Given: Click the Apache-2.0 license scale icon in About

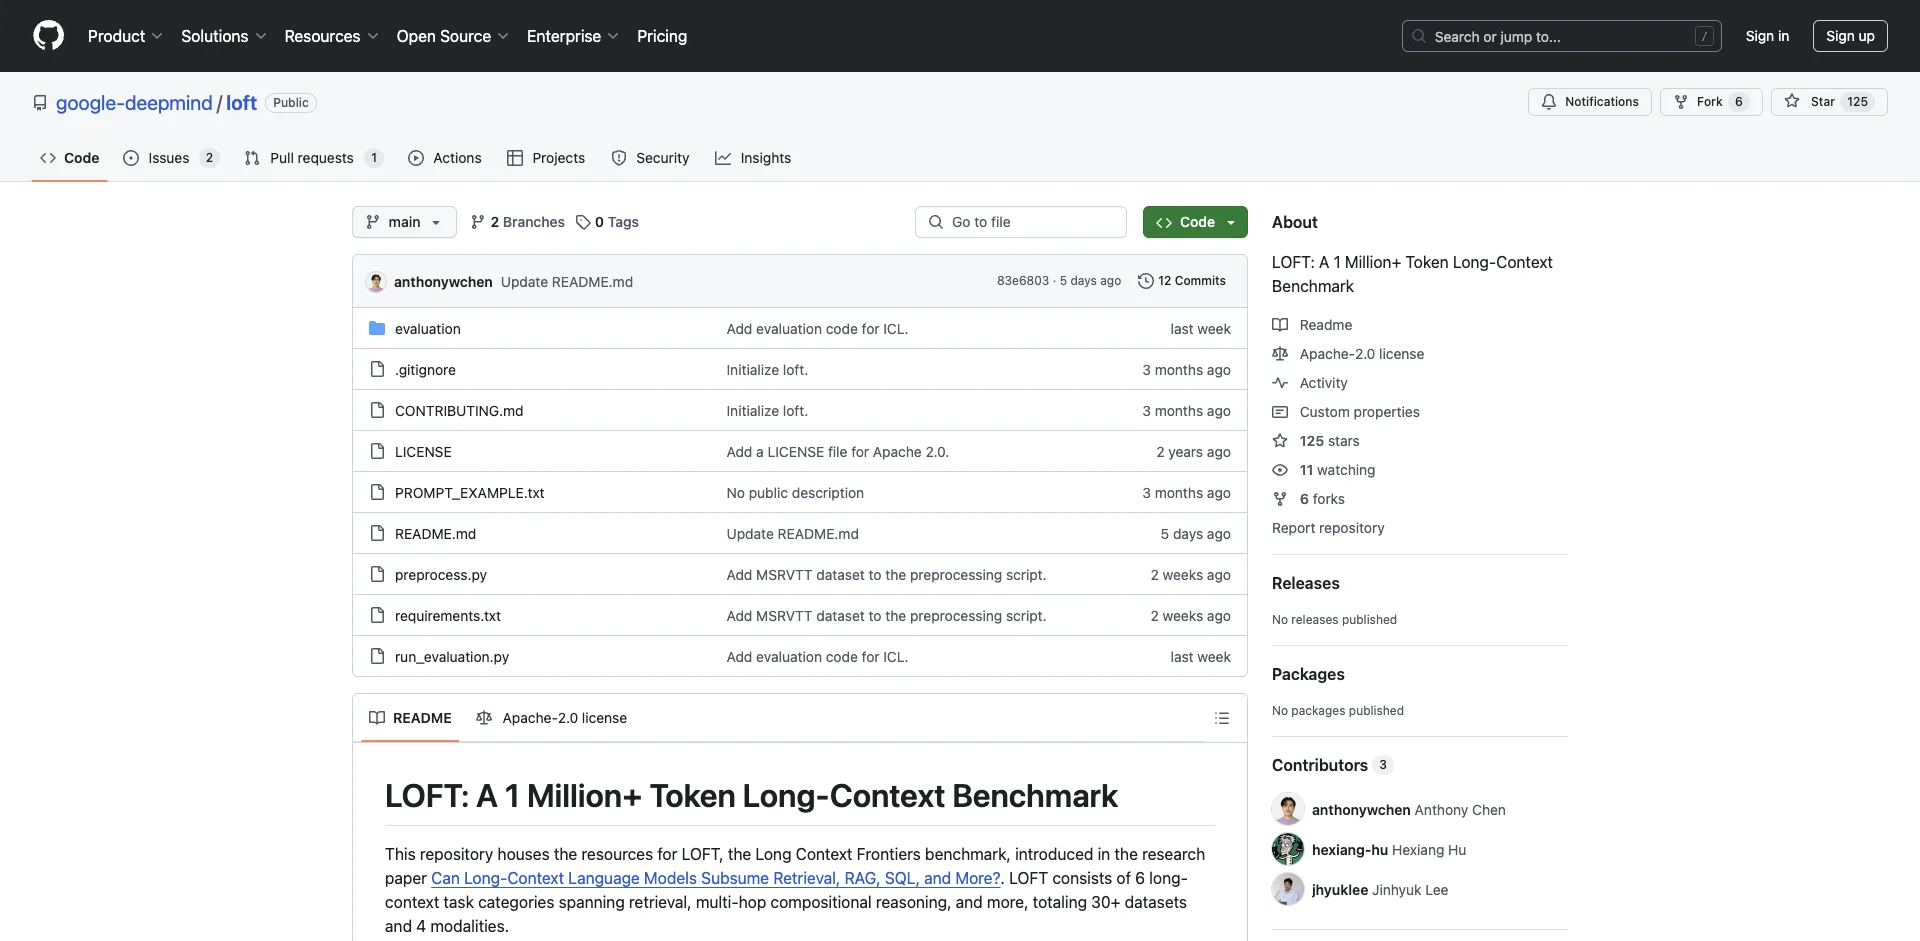Looking at the screenshot, I should point(1280,354).
